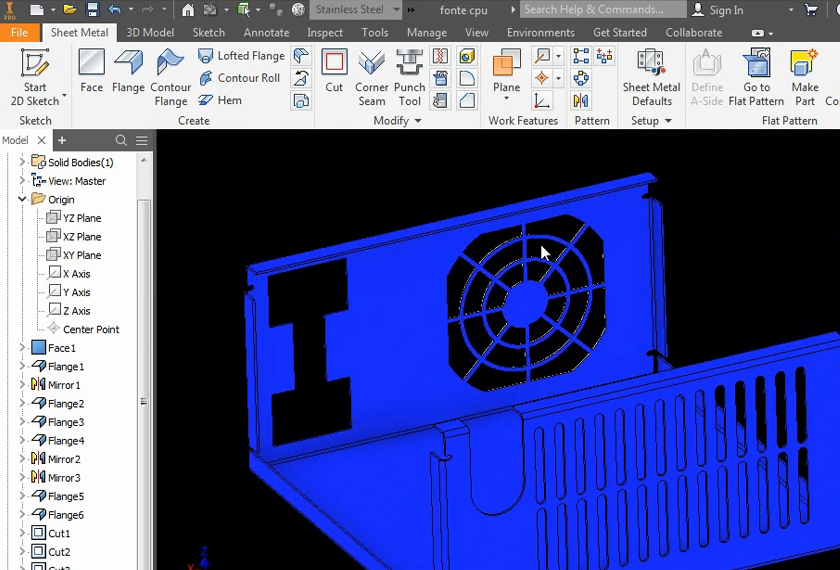Switch to the 3D Model tab
This screenshot has height=570, width=840.
[x=150, y=32]
